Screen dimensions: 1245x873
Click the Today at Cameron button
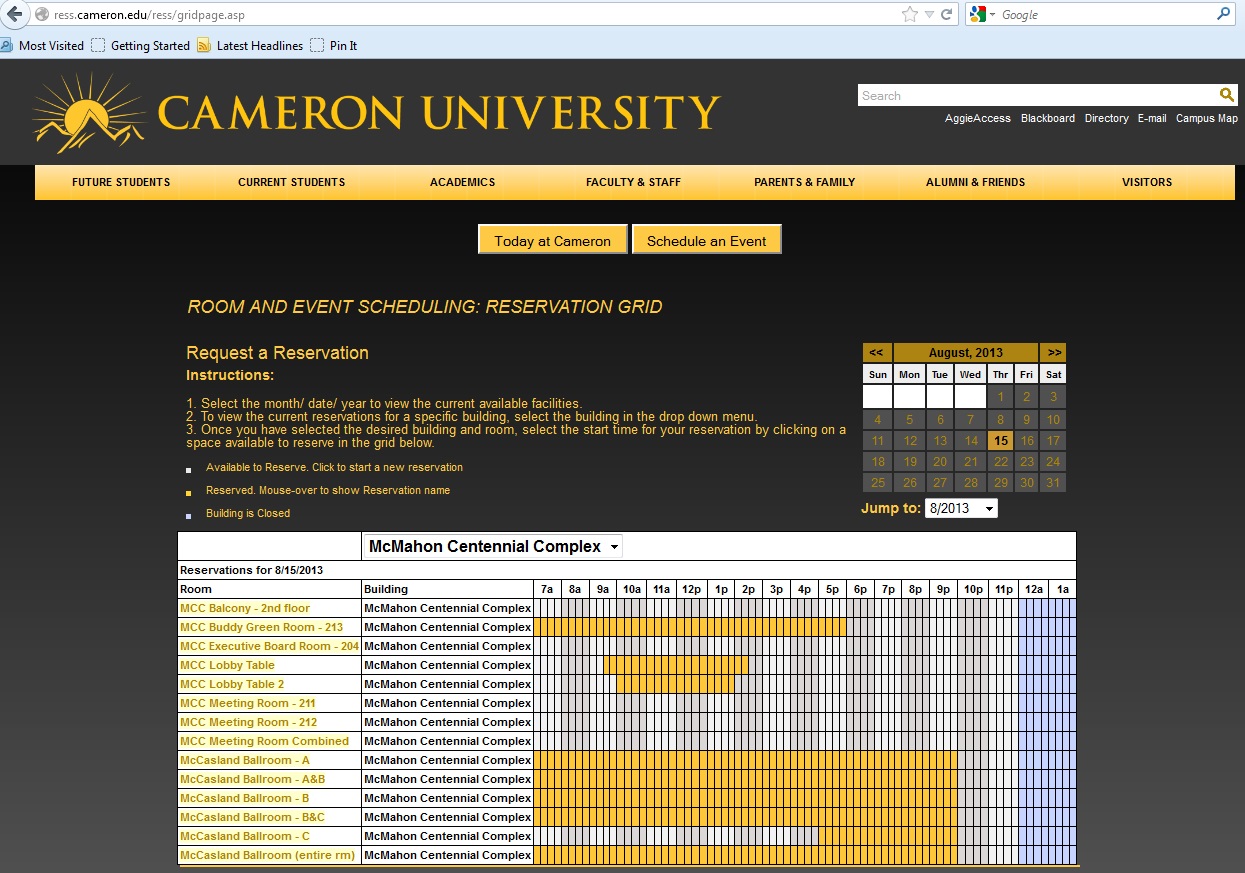point(553,240)
